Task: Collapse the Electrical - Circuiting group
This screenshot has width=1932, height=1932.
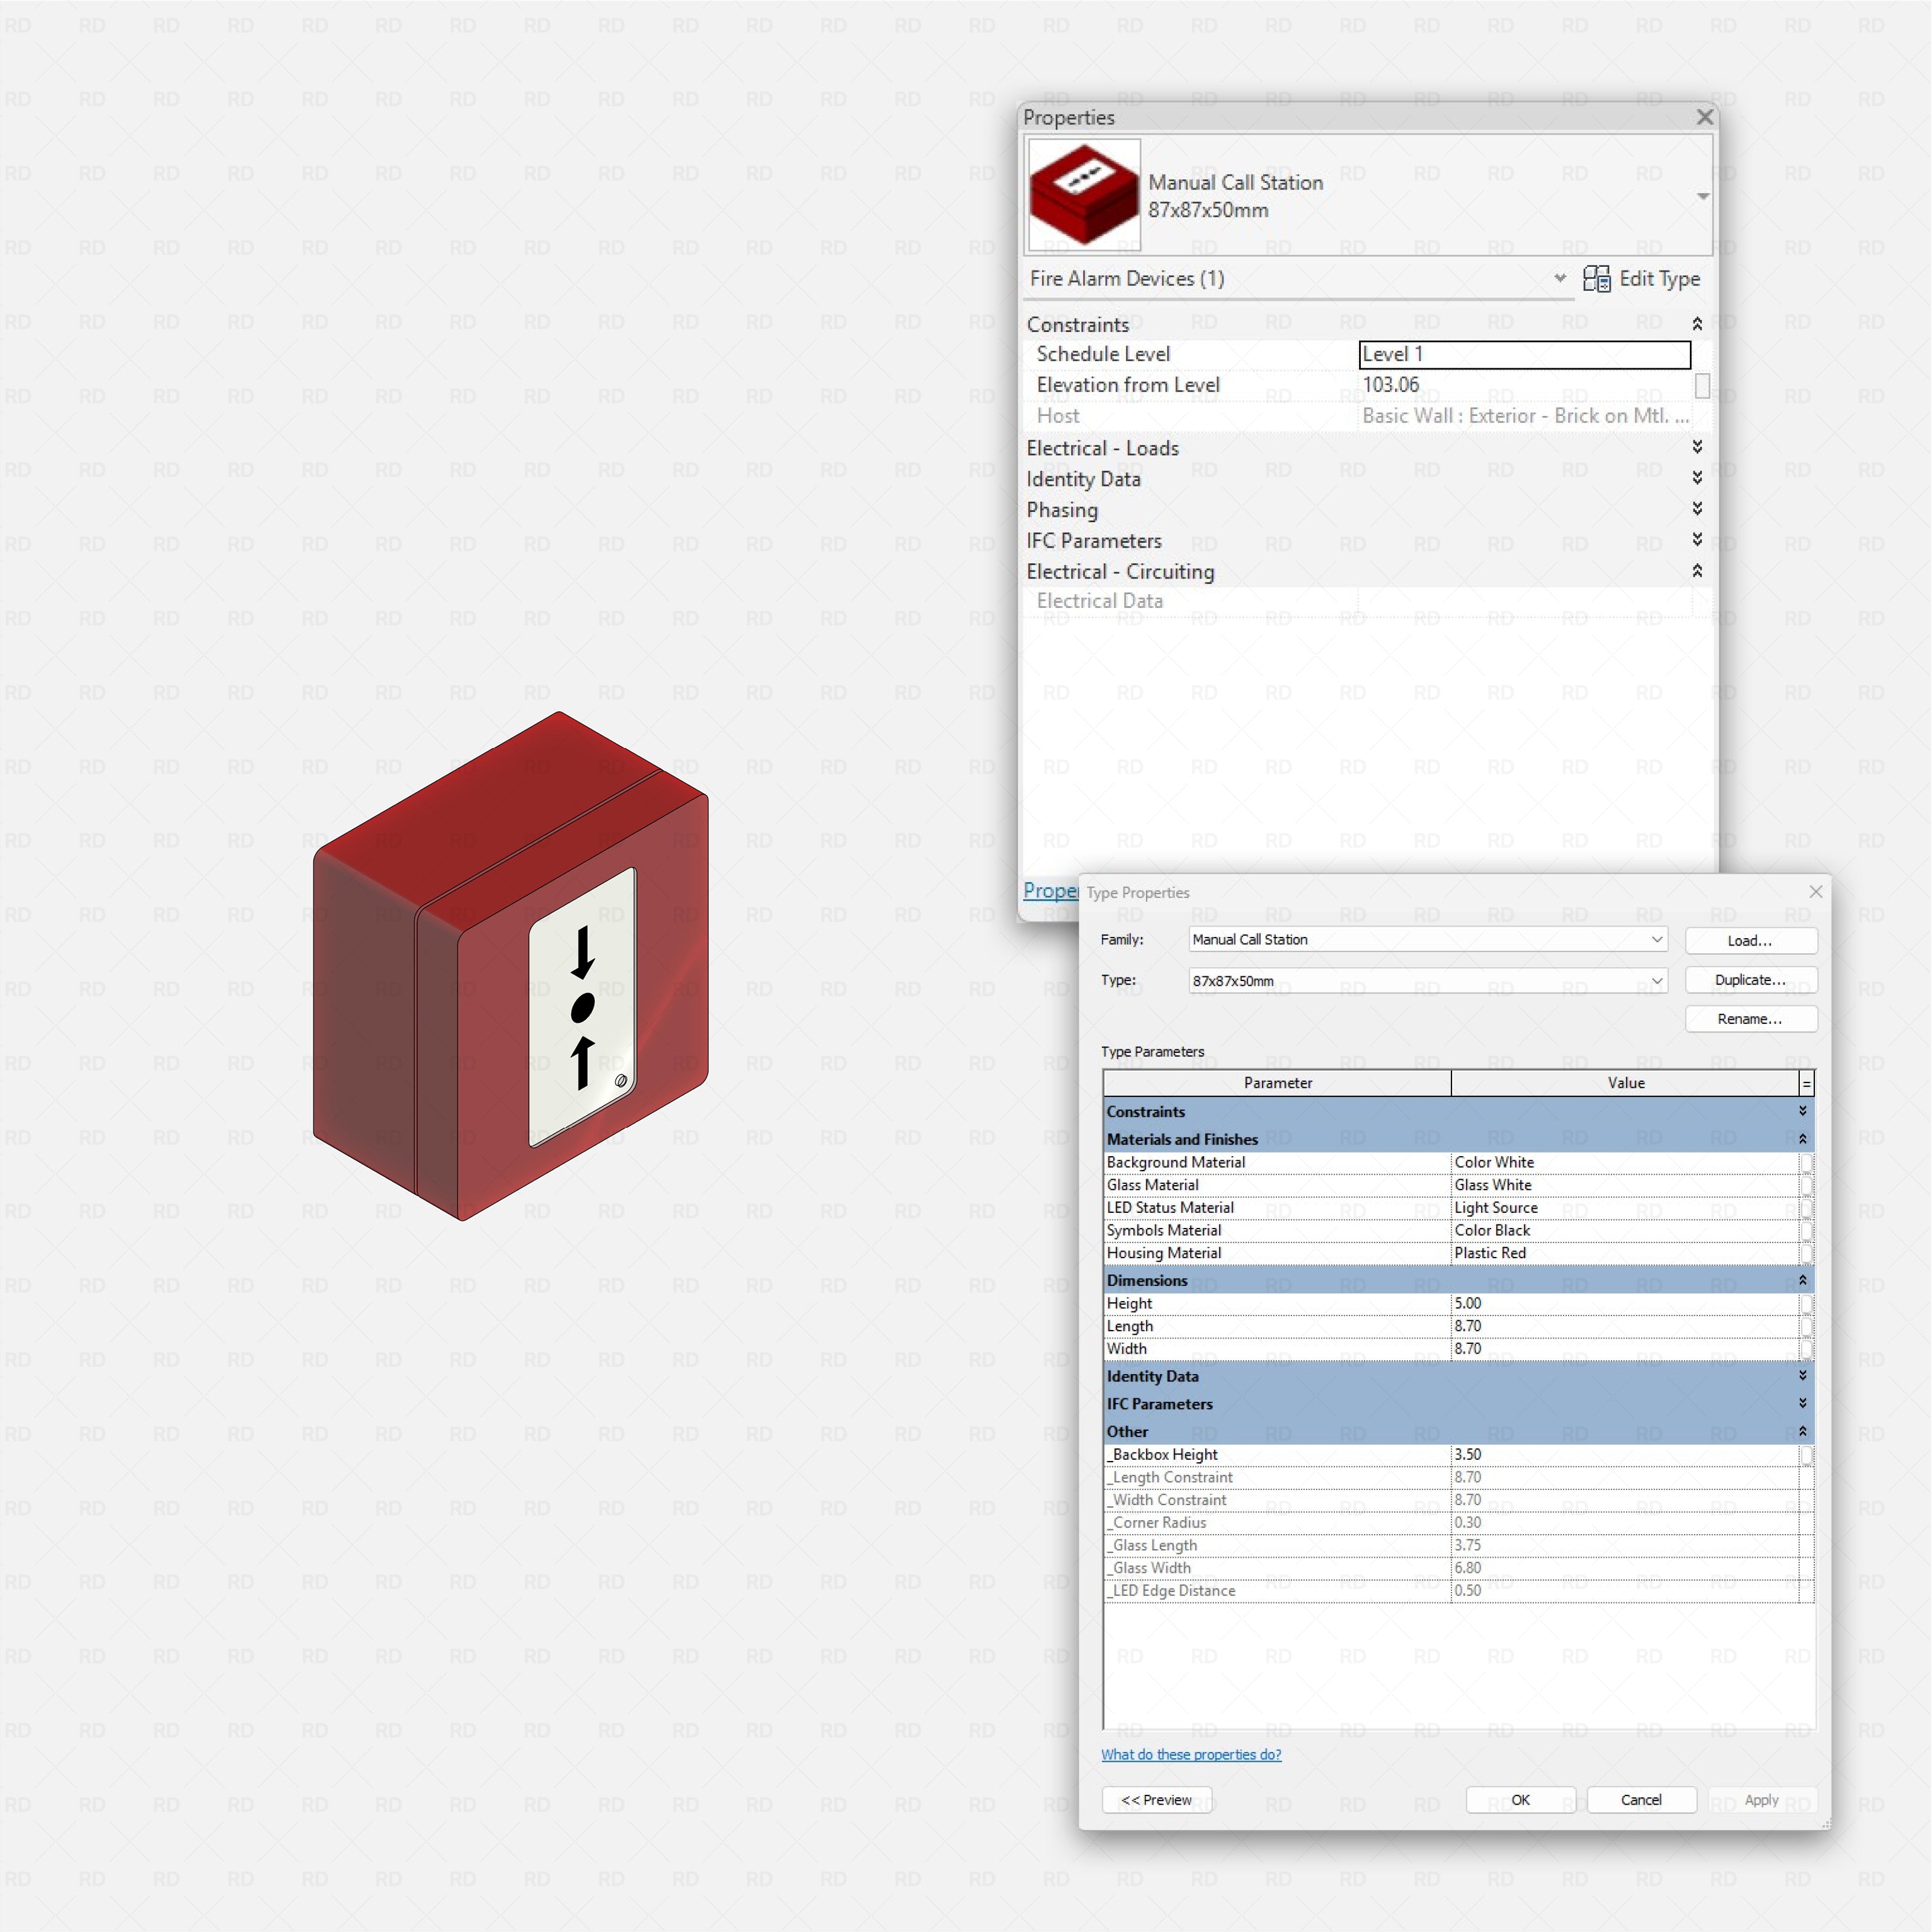Action: tap(1697, 571)
